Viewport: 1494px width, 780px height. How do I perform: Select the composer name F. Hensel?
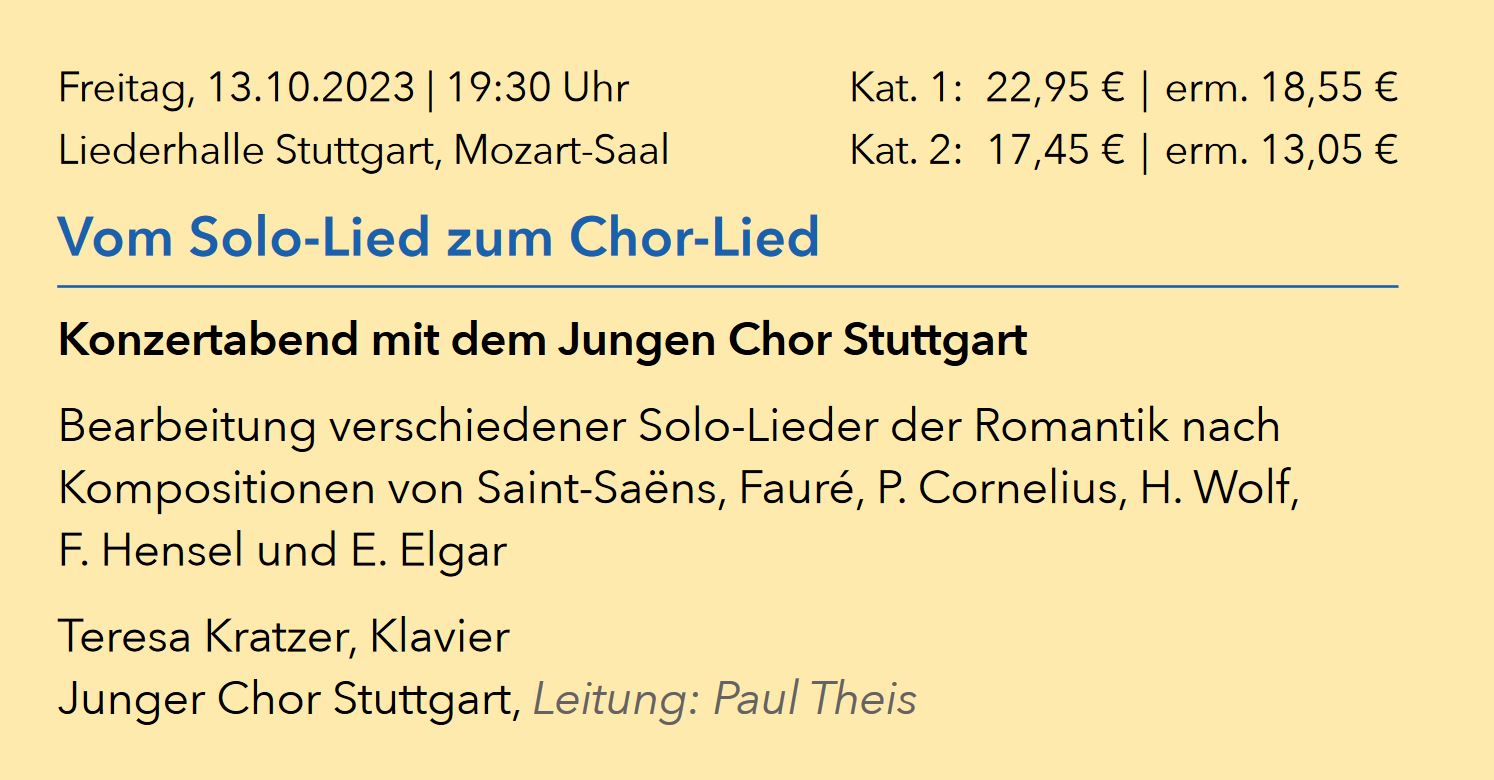click(x=152, y=552)
